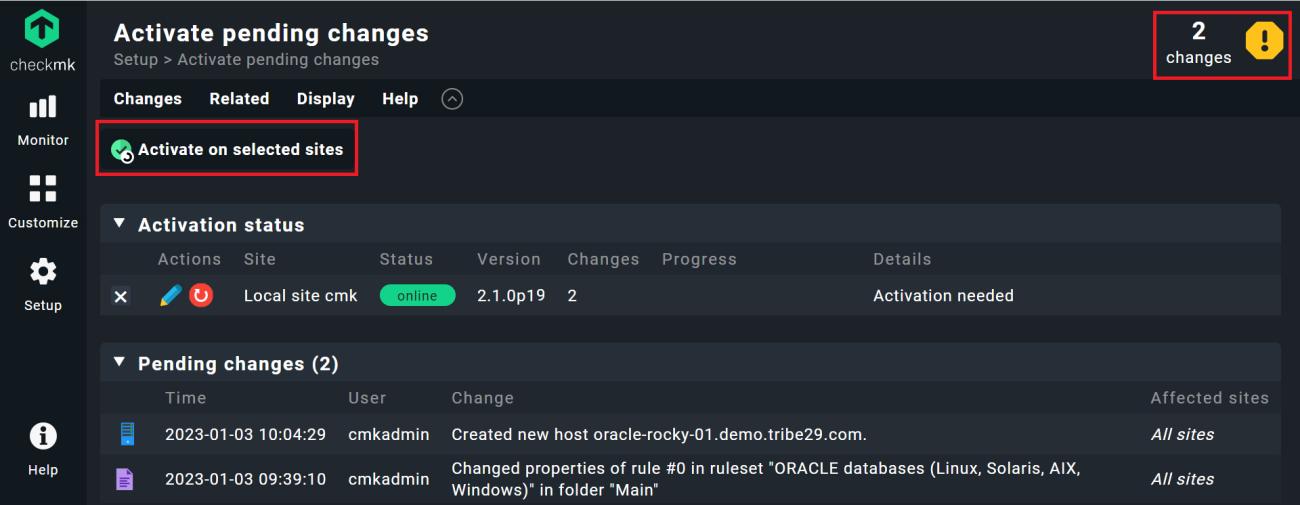The height and width of the screenshot is (505, 1300).
Task: Collapse the Pending changes section
Action: pos(120,362)
